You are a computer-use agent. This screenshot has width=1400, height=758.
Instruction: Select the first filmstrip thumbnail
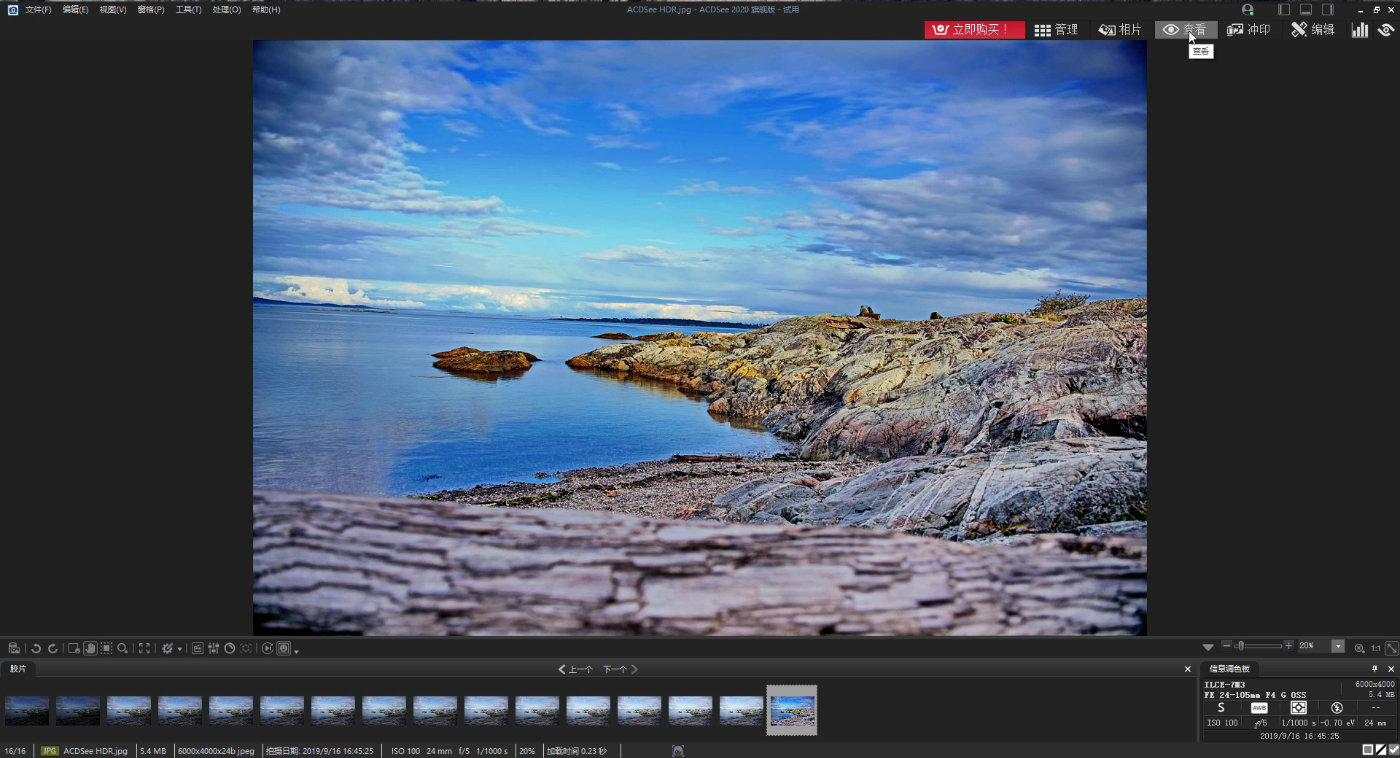[x=27, y=710]
